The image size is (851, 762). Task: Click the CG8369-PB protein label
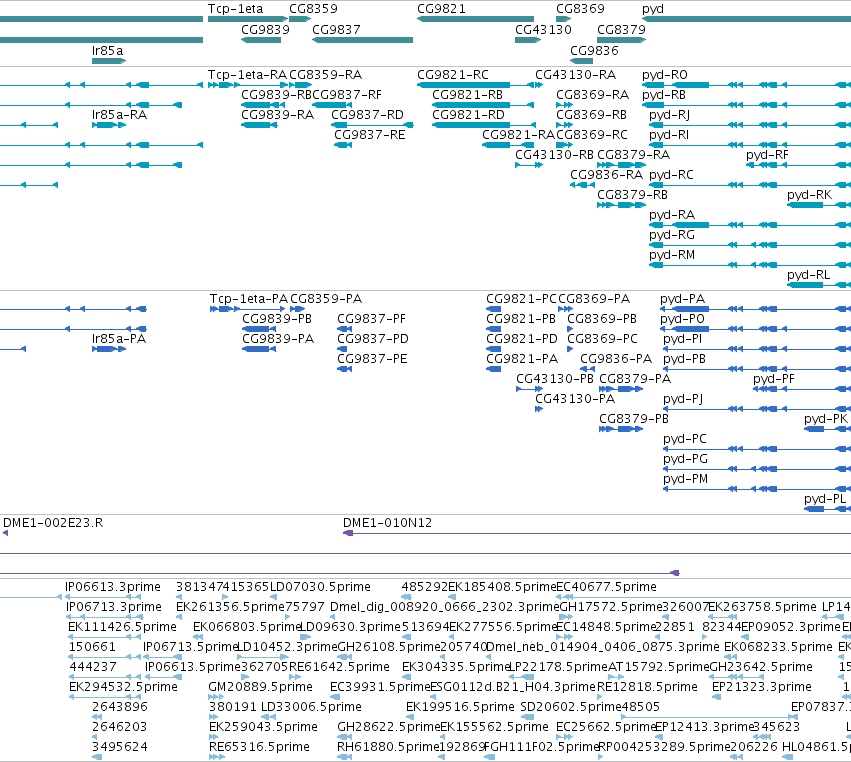point(602,319)
